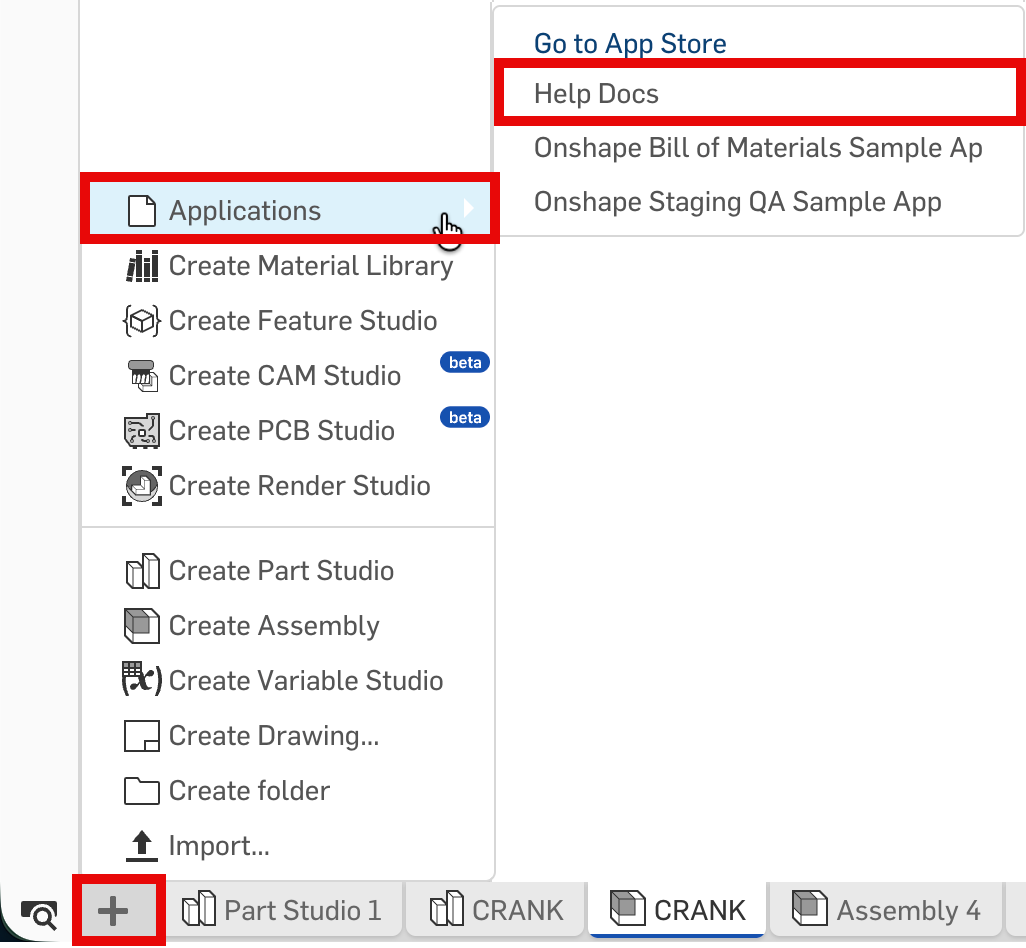
Task: Click the Material Library books icon
Action: point(142,266)
